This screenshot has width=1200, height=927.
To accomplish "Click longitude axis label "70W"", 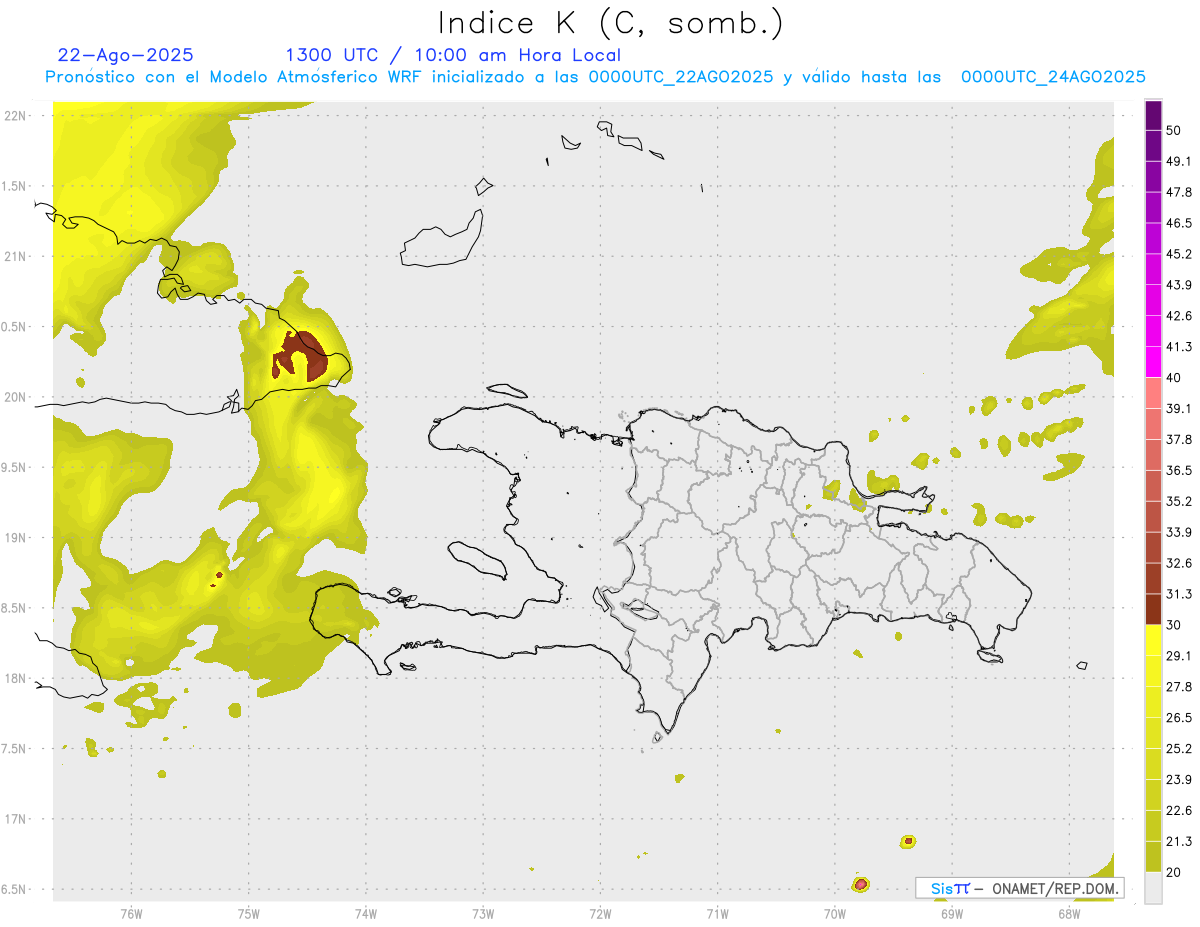I will coord(835,913).
